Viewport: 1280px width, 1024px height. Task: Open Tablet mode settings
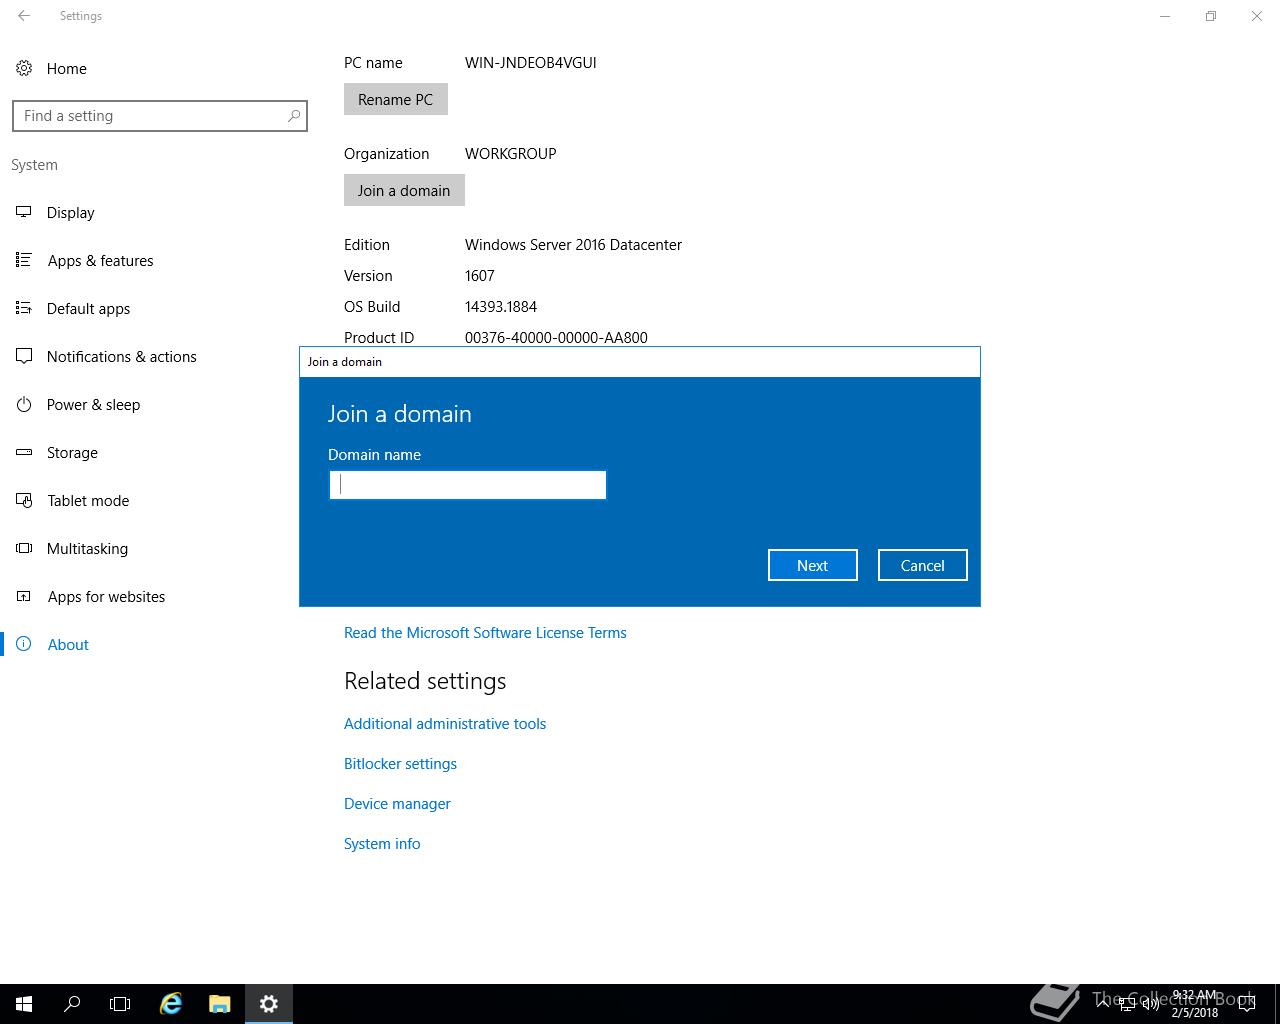click(x=88, y=500)
